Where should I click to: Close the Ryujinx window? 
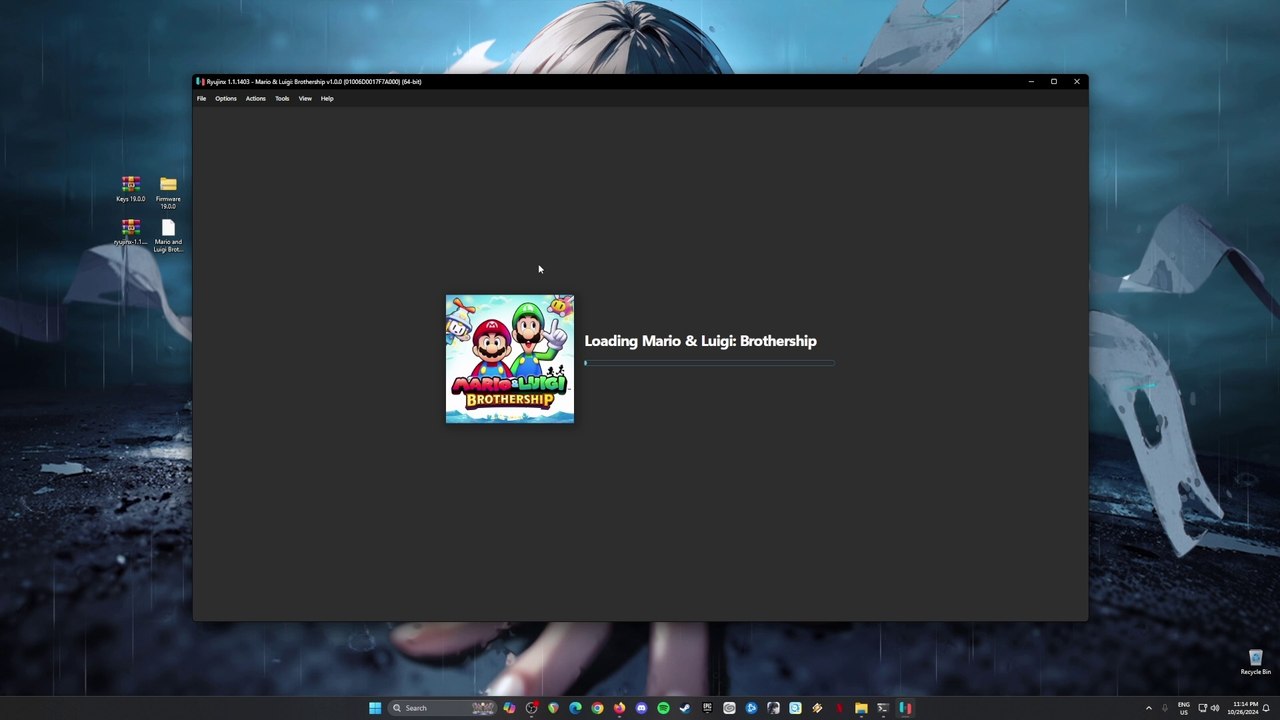(x=1077, y=82)
